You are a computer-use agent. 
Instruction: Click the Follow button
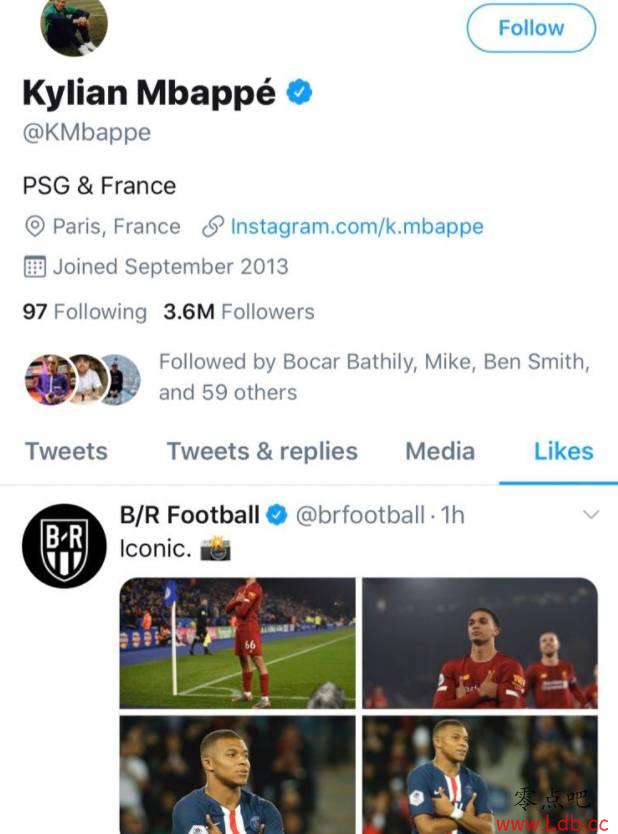(531, 28)
